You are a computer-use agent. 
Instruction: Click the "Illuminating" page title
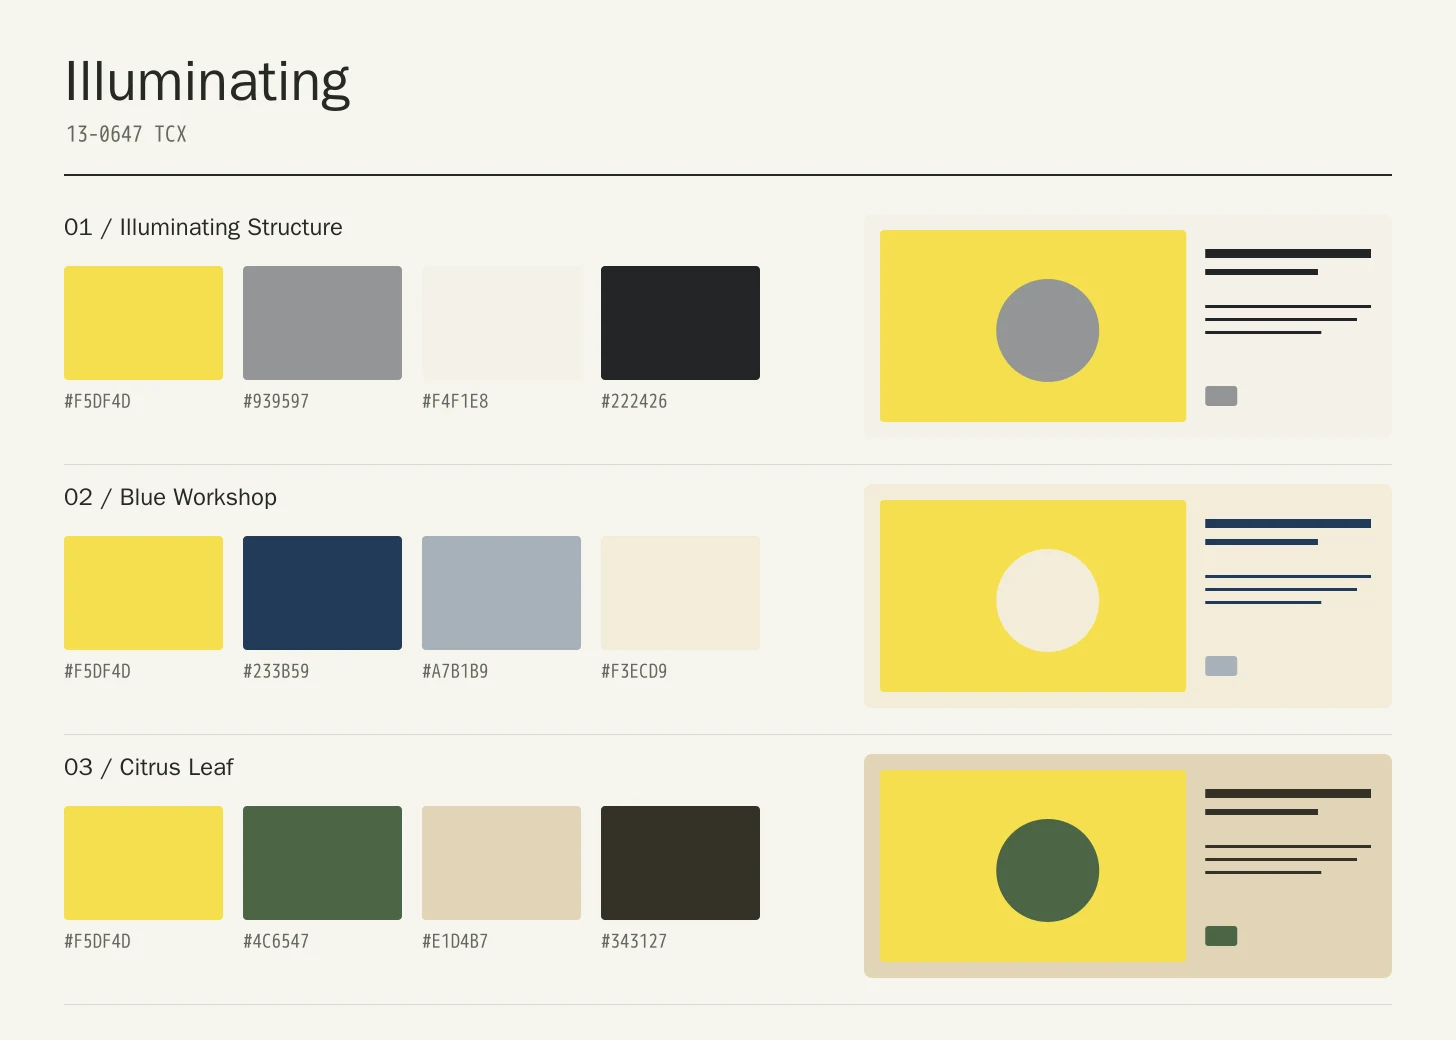(207, 82)
